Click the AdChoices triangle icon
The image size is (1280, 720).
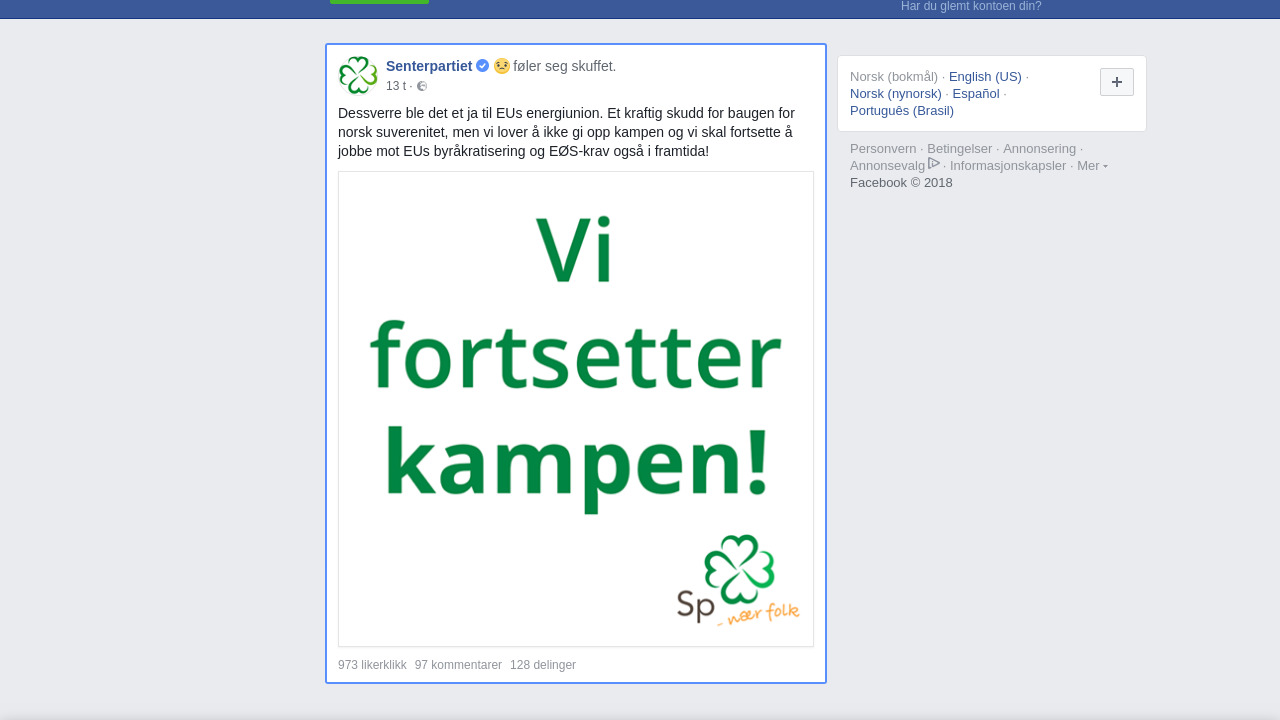[x=934, y=163]
